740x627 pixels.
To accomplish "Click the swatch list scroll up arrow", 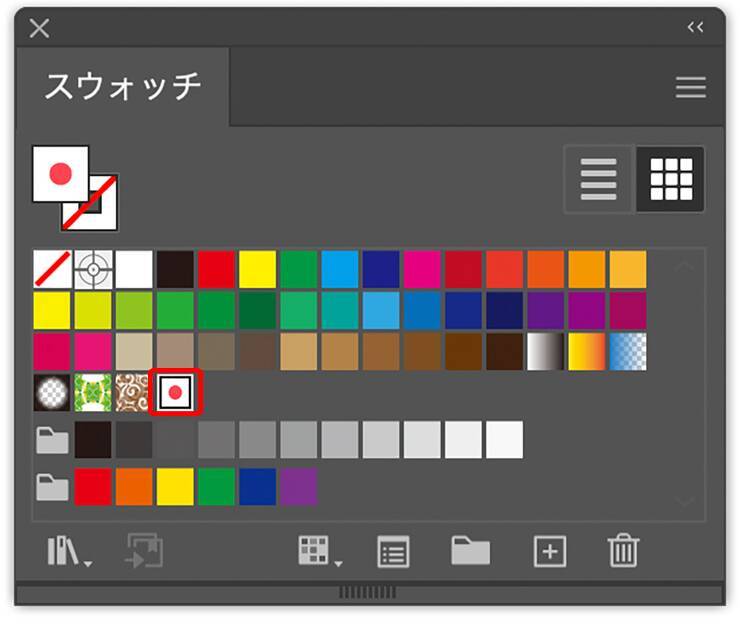I will tap(684, 266).
